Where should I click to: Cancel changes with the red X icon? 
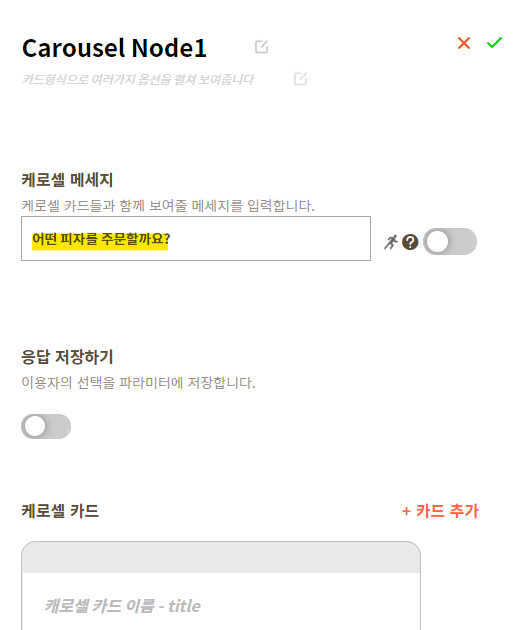click(x=464, y=43)
